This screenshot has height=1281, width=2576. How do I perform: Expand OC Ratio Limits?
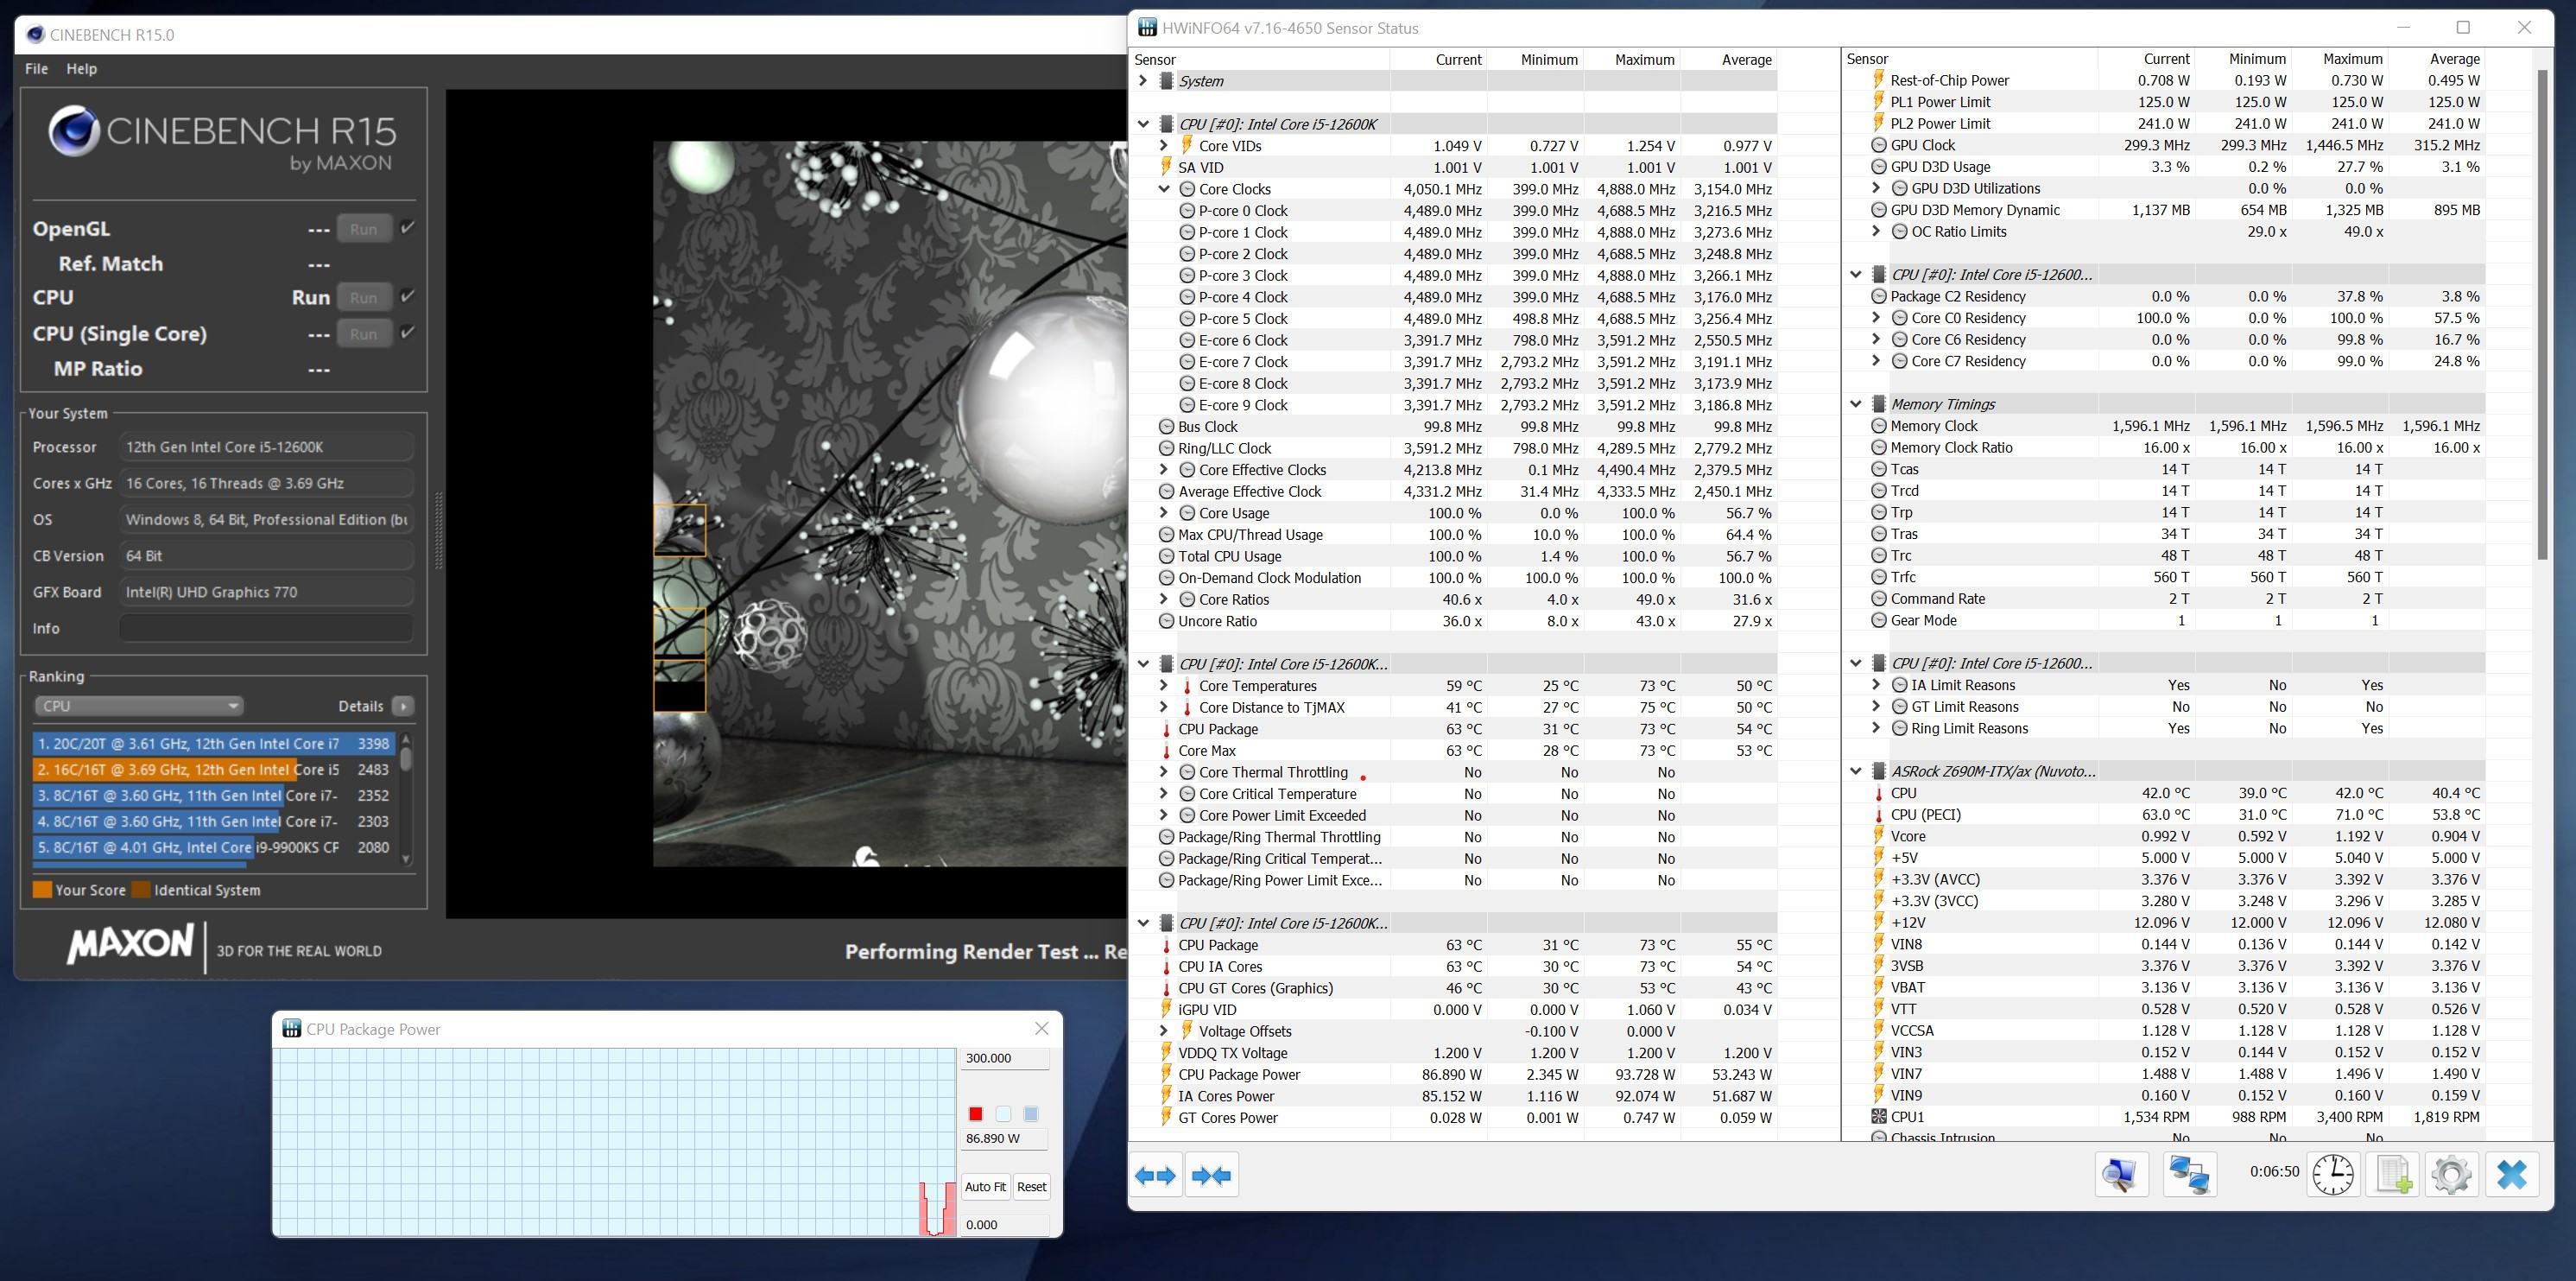click(1877, 231)
